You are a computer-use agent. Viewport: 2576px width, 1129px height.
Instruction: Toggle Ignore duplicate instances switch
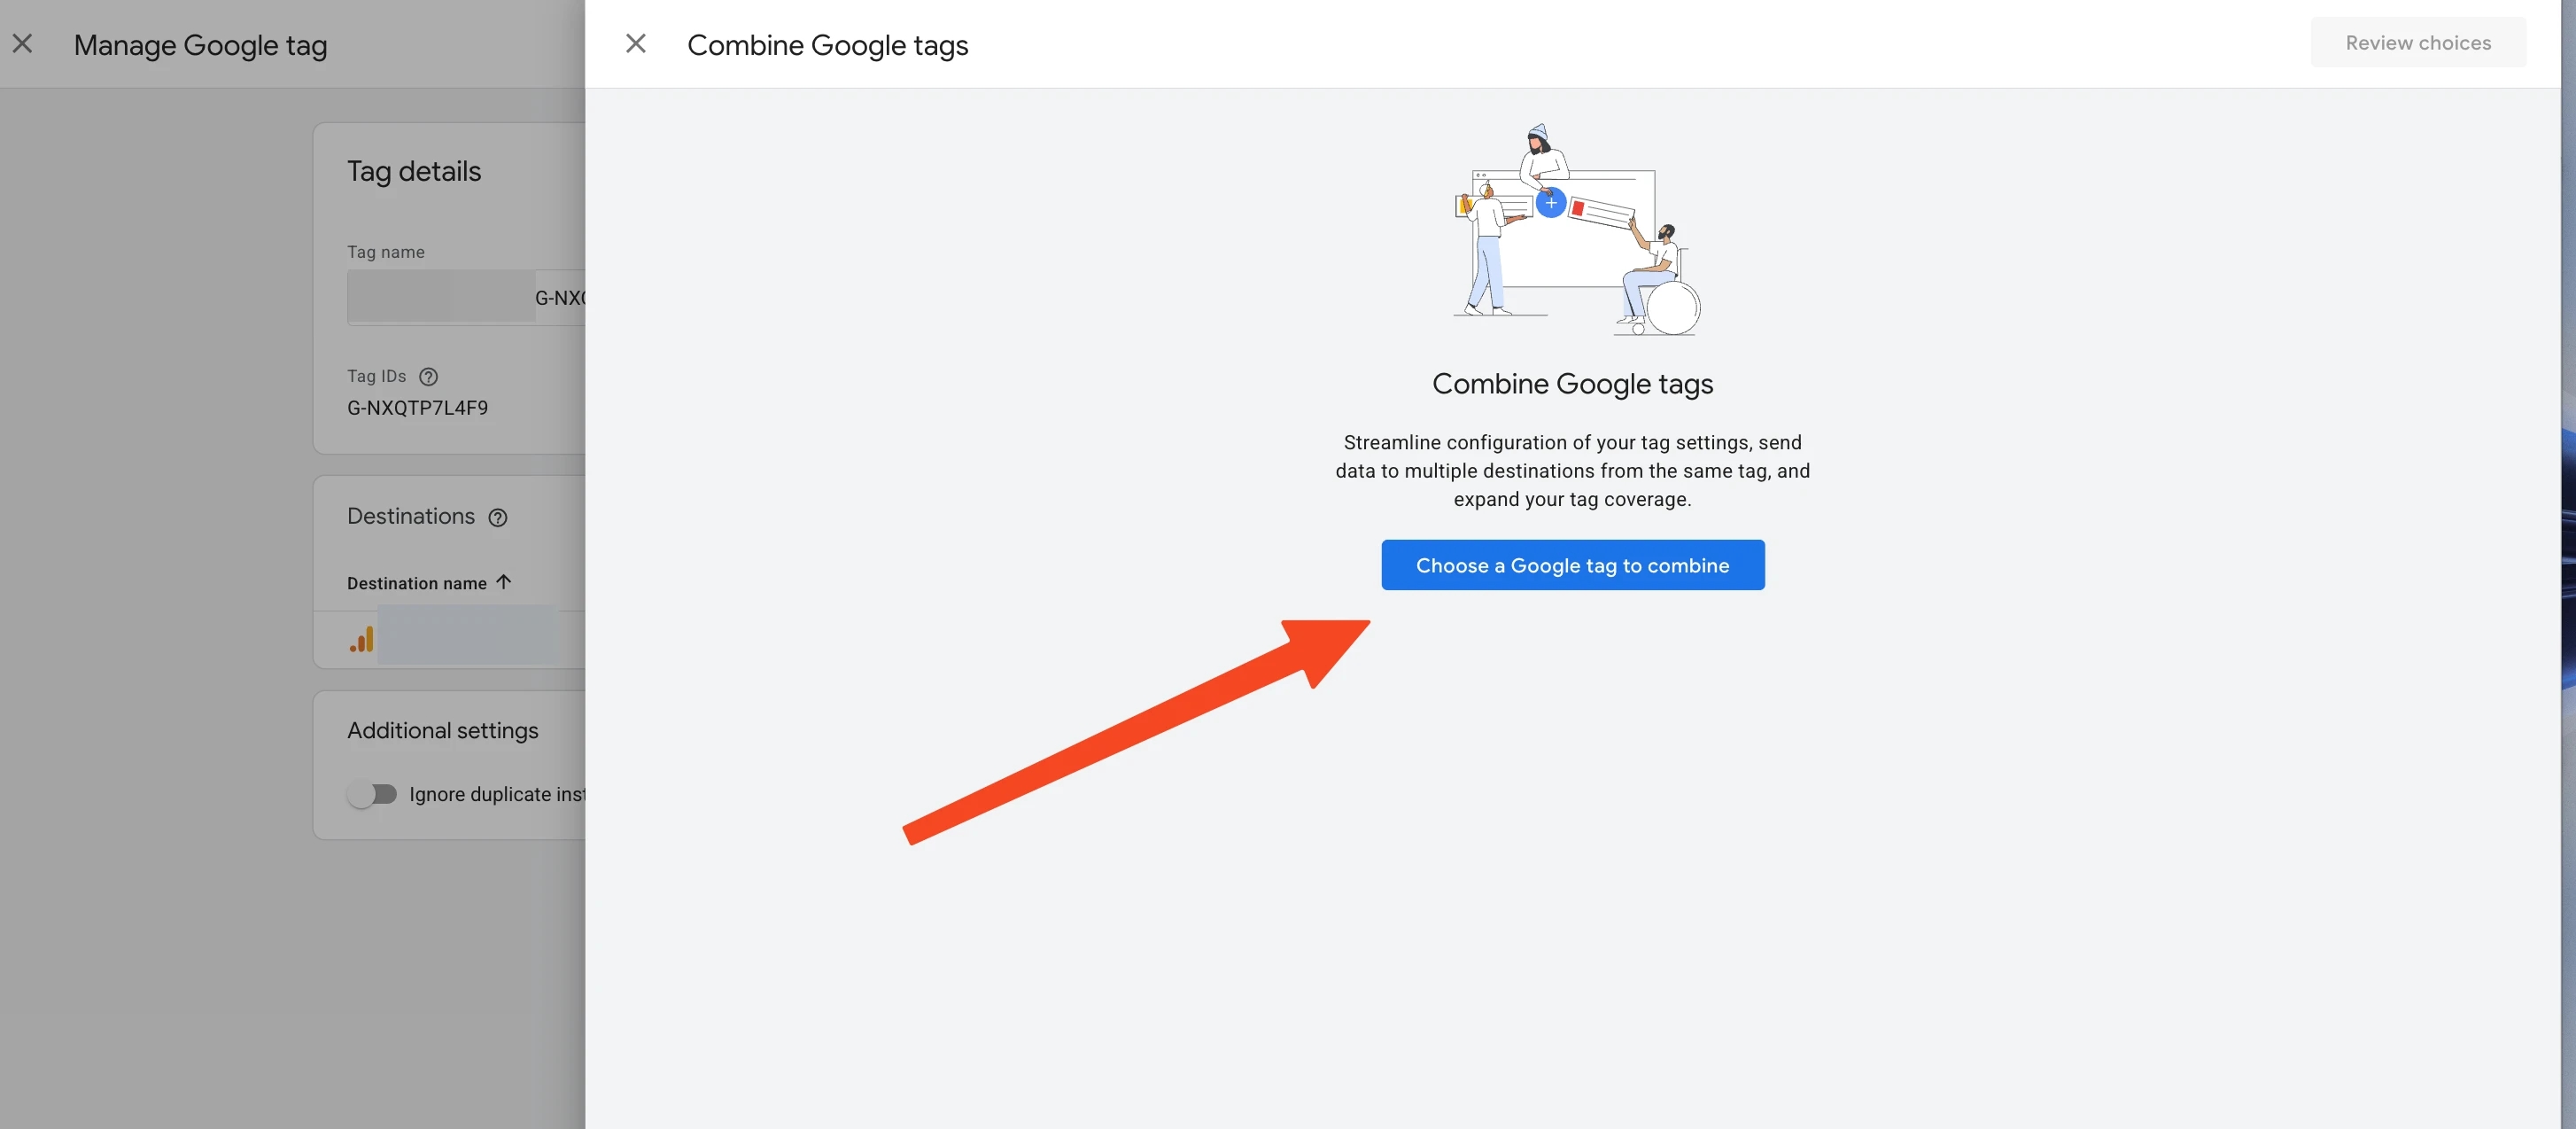pos(372,794)
